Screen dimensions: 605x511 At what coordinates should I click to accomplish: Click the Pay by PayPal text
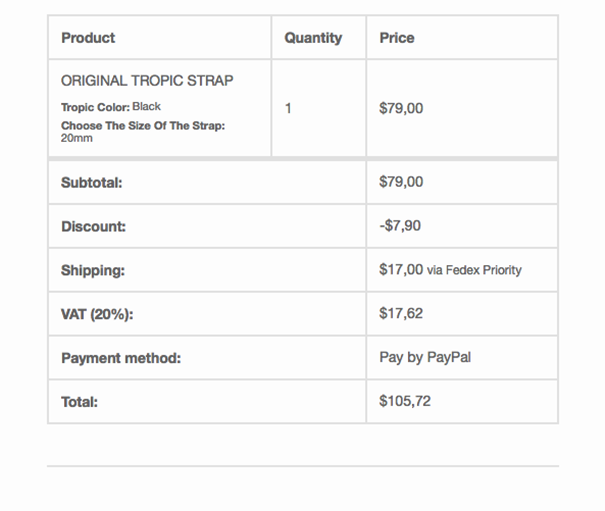(x=425, y=357)
